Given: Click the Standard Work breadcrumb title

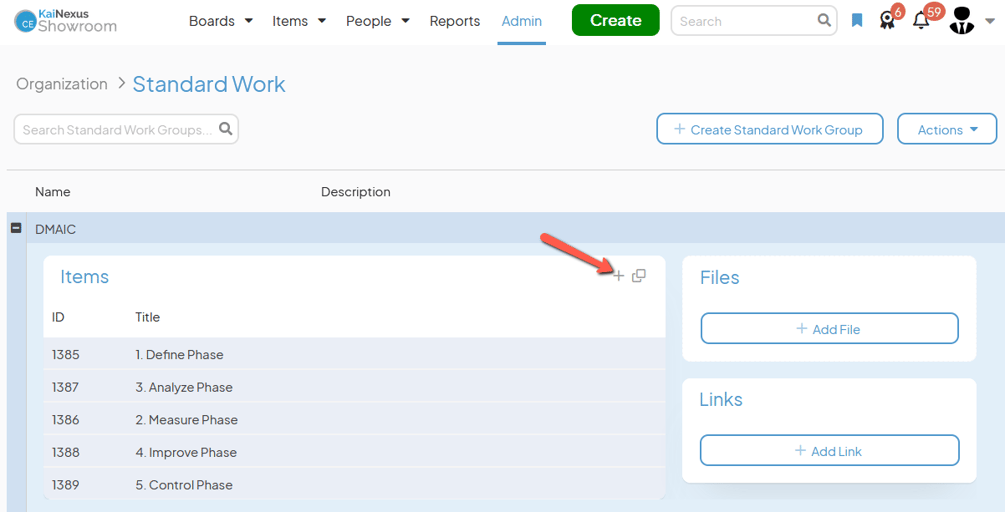Looking at the screenshot, I should 209,84.
